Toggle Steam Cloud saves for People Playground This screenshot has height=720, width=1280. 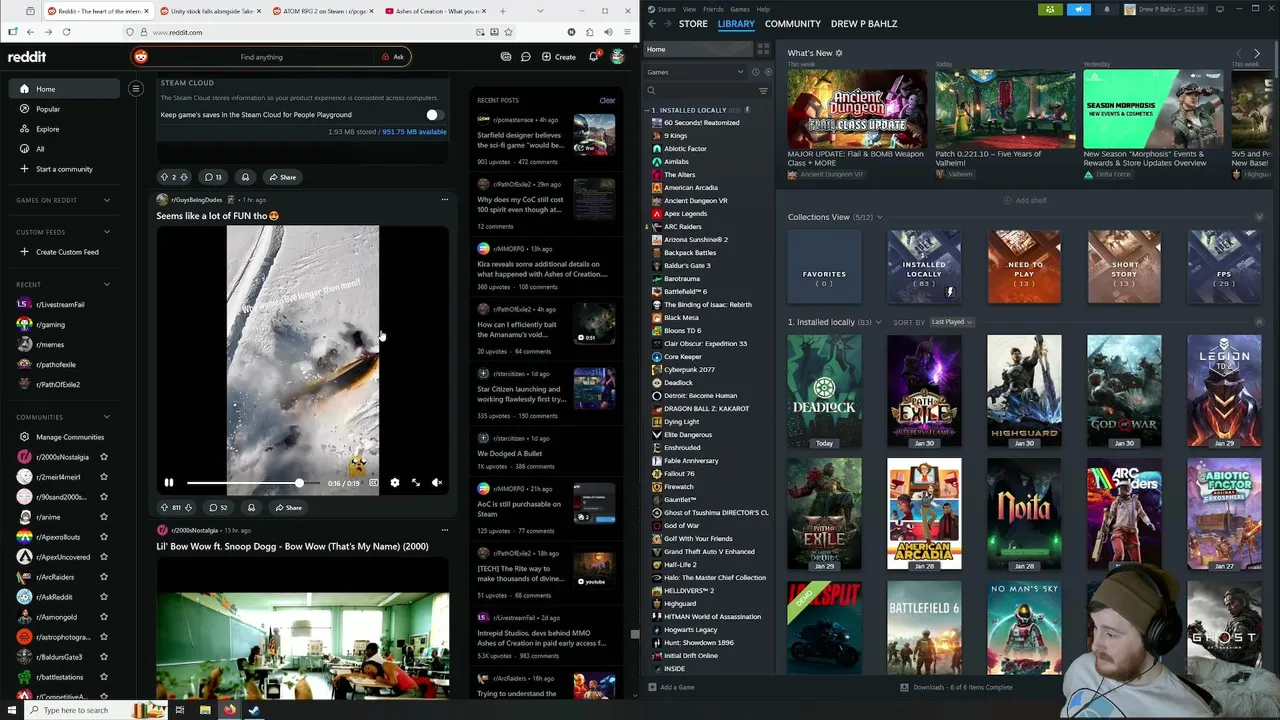432,115
